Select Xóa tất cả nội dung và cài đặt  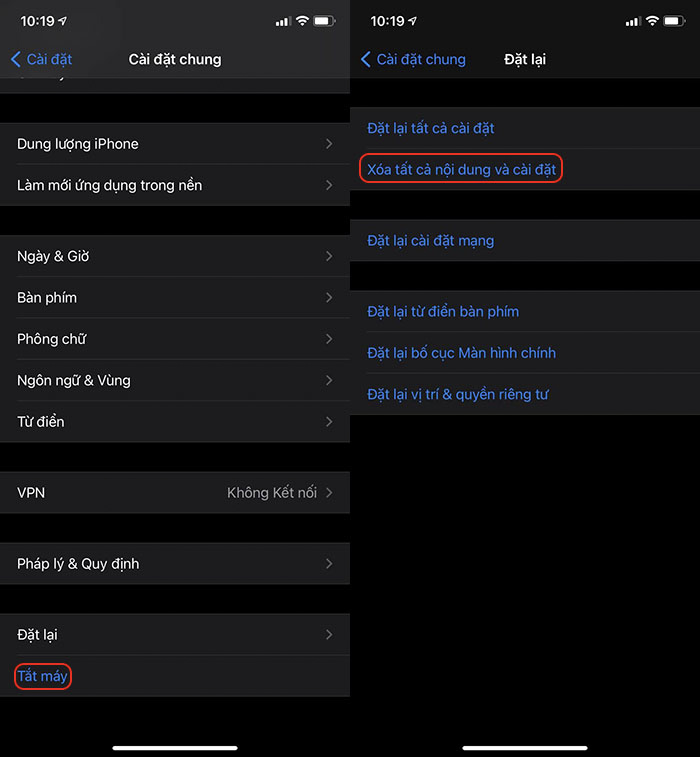[x=461, y=170]
